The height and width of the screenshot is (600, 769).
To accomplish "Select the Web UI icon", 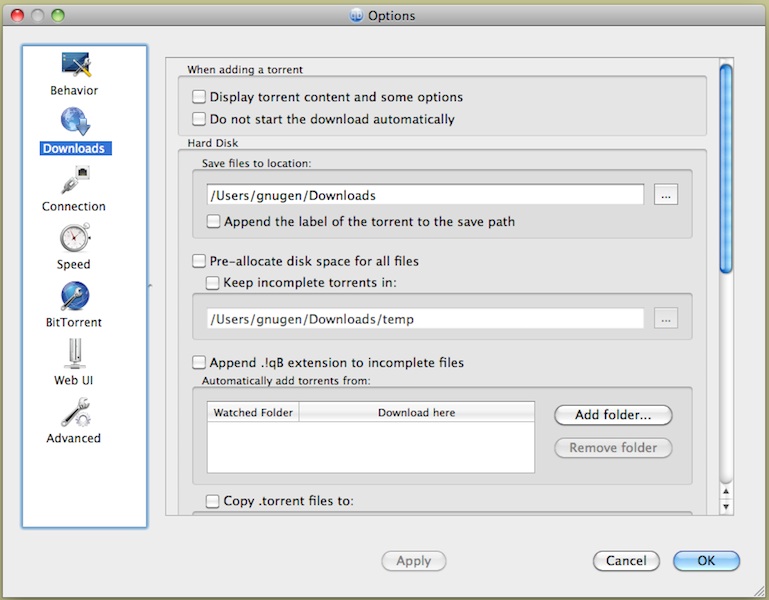I will (x=75, y=354).
